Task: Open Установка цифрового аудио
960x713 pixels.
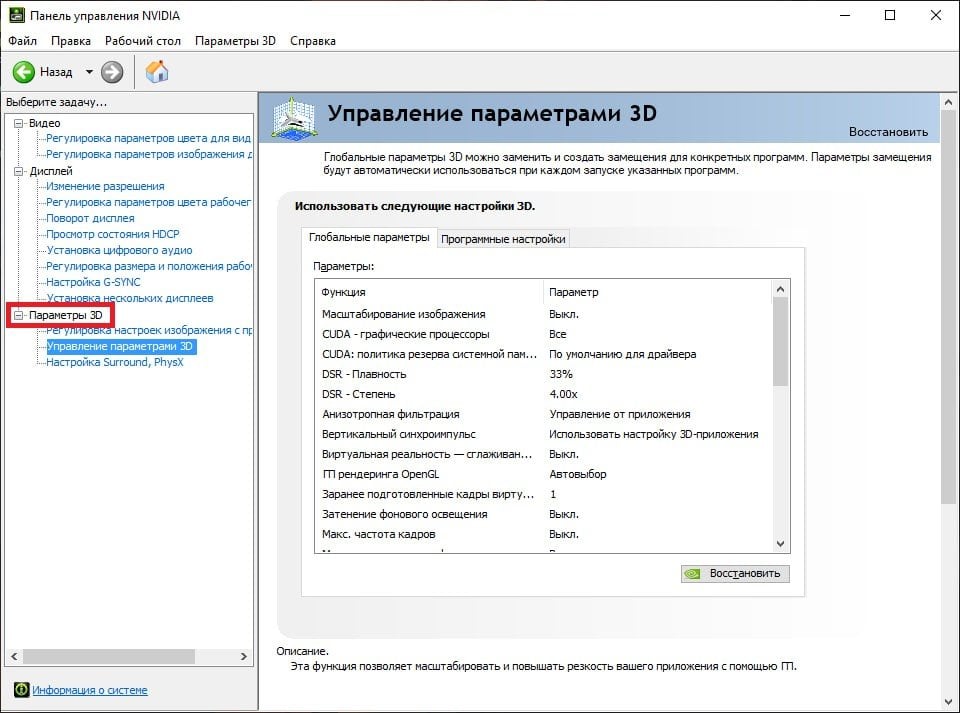Action: (x=119, y=250)
